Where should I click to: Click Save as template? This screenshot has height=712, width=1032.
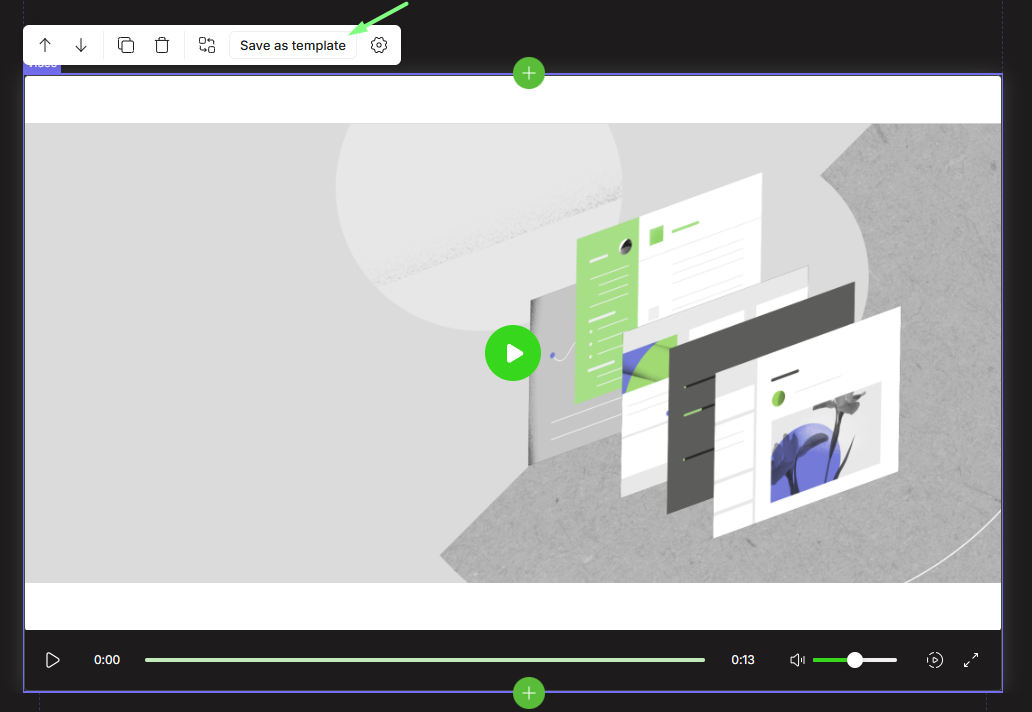click(293, 45)
